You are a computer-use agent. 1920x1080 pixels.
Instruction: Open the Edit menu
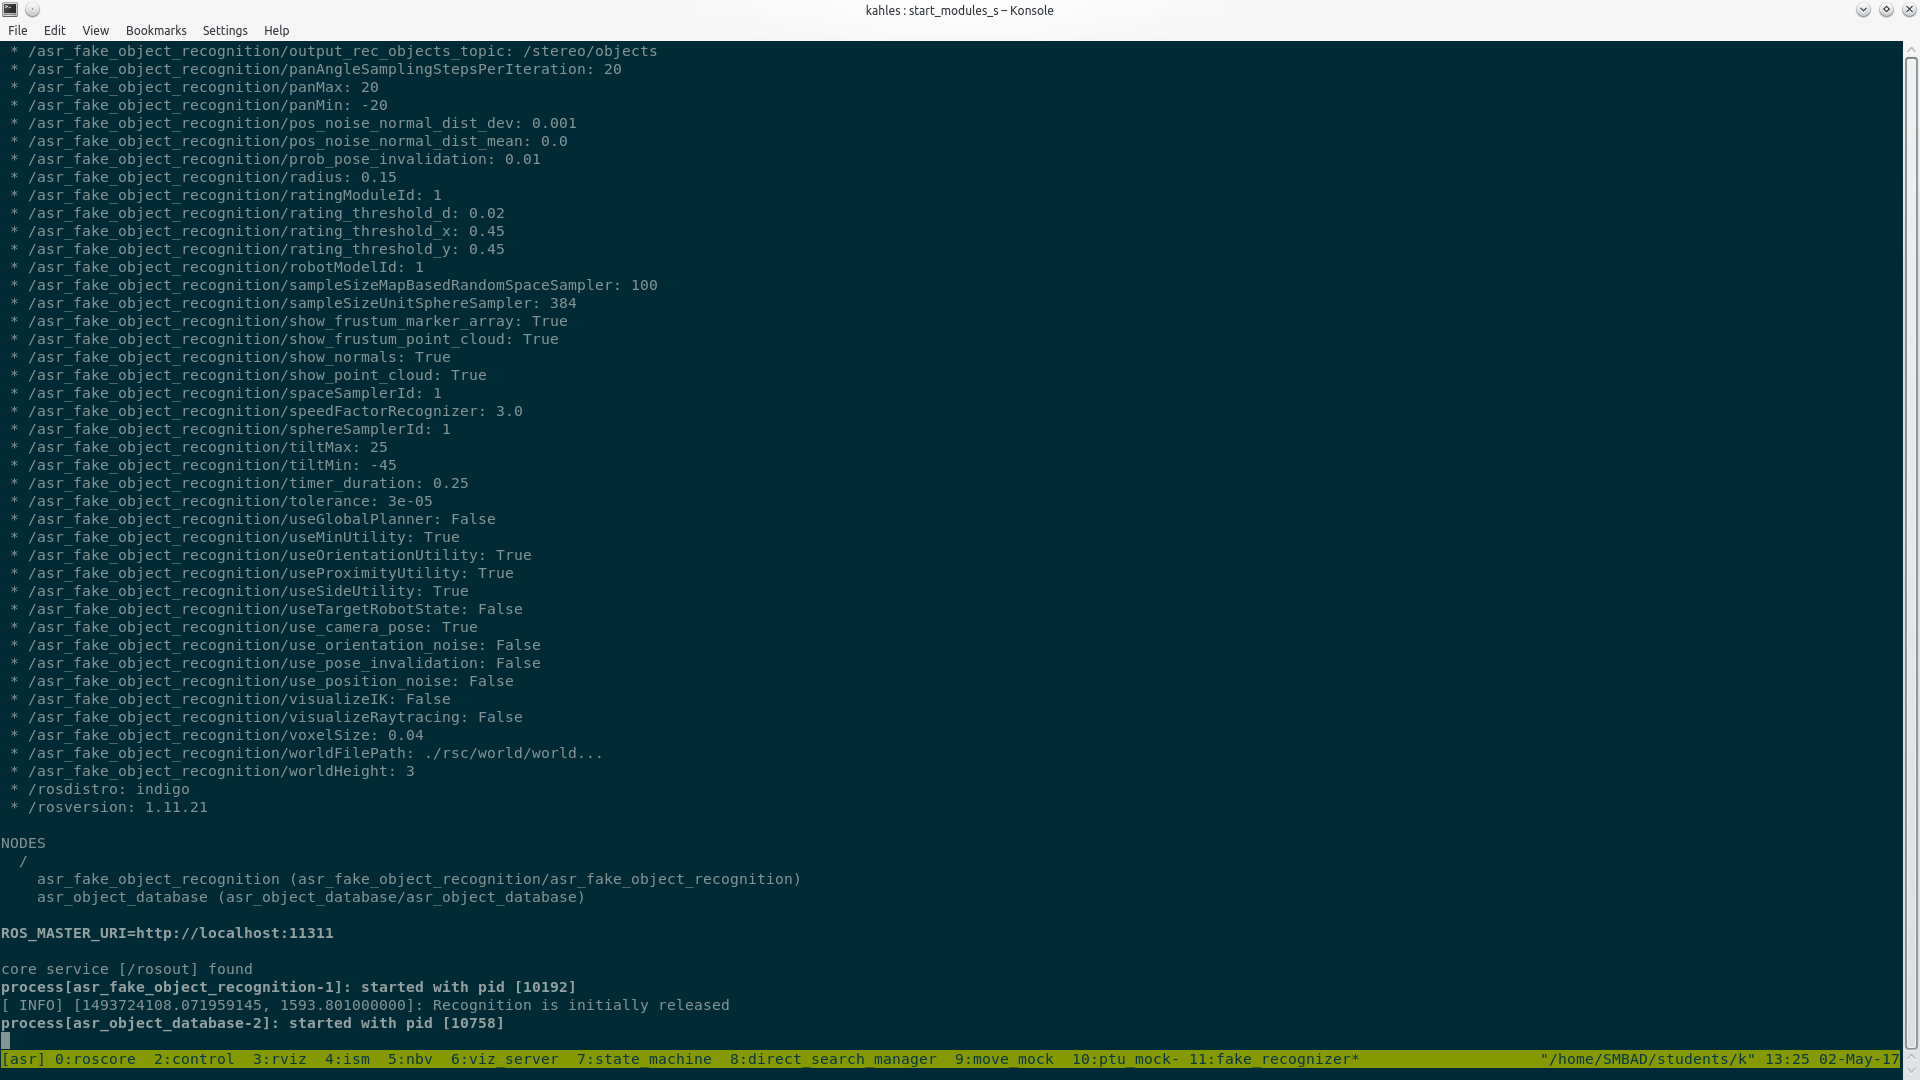point(54,31)
